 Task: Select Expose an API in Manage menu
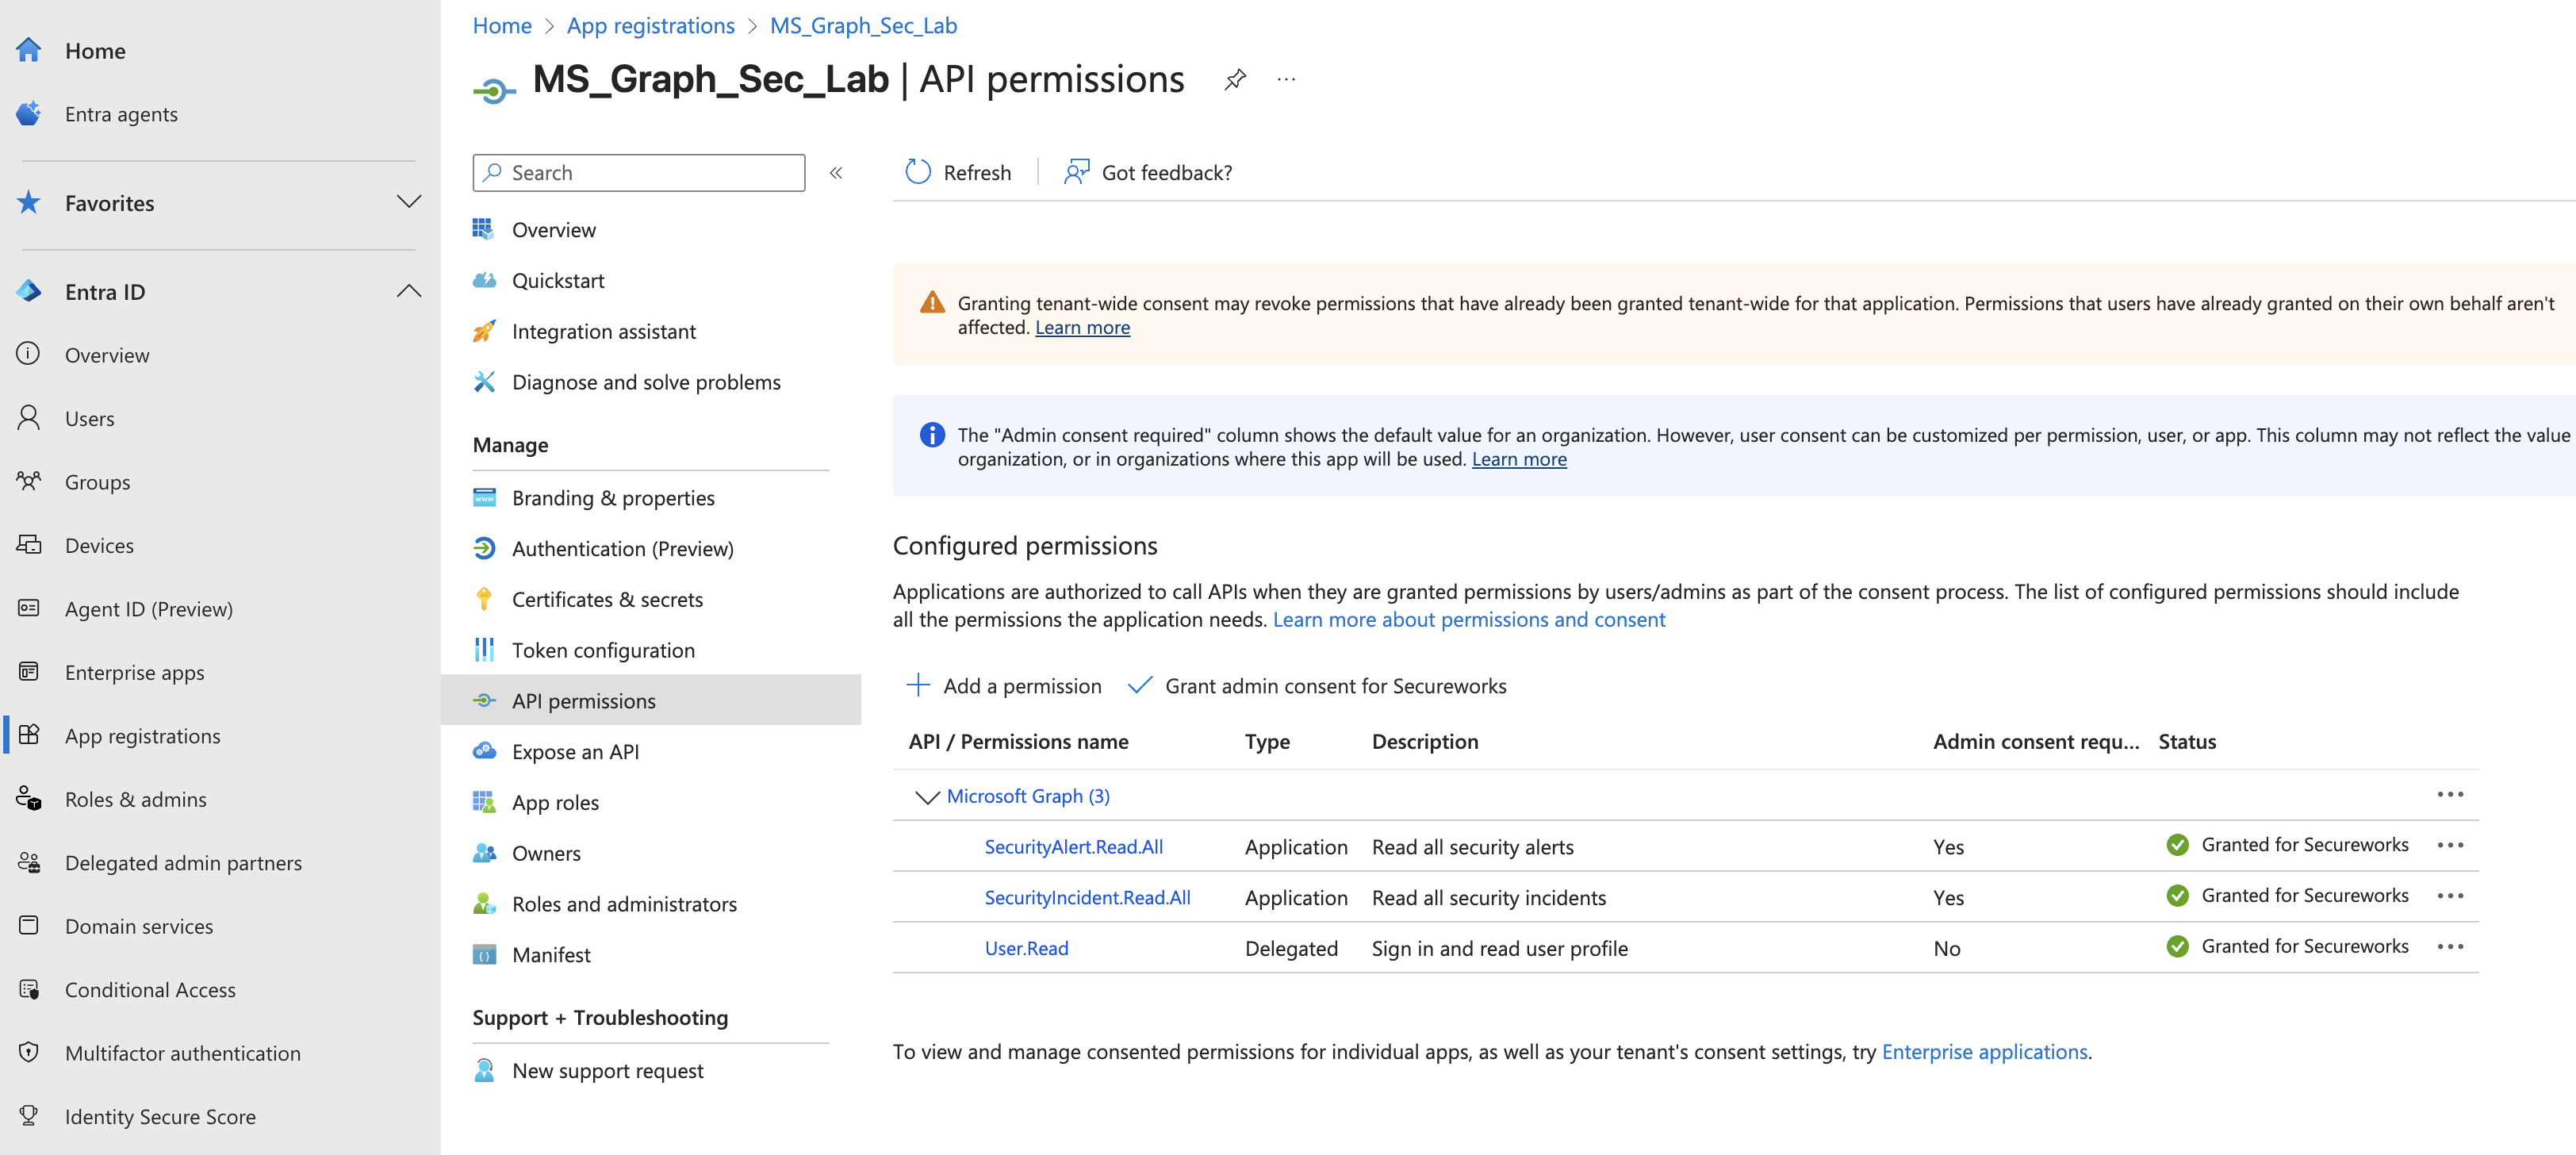pos(575,751)
